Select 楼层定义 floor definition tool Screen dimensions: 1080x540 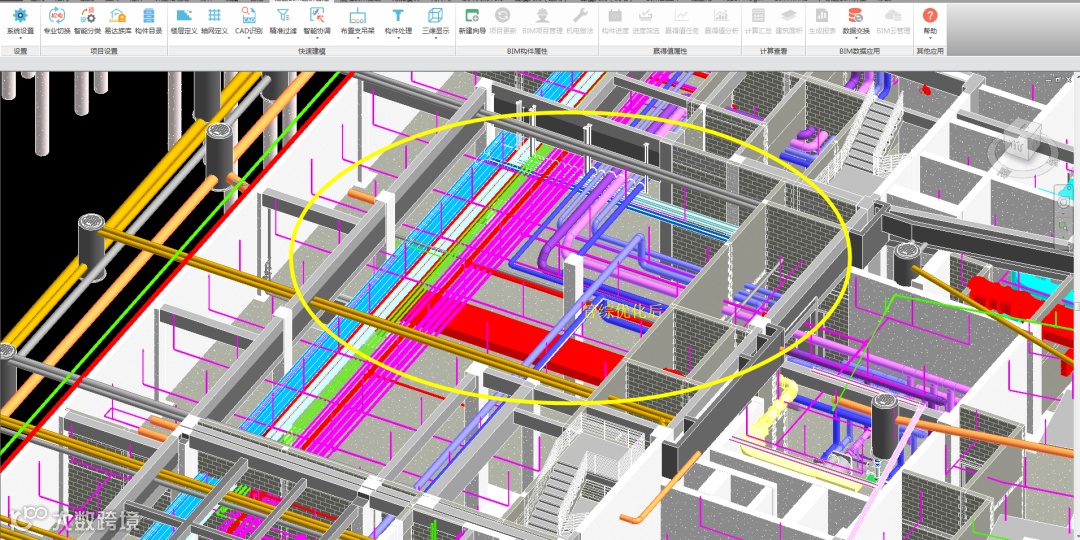tap(184, 21)
